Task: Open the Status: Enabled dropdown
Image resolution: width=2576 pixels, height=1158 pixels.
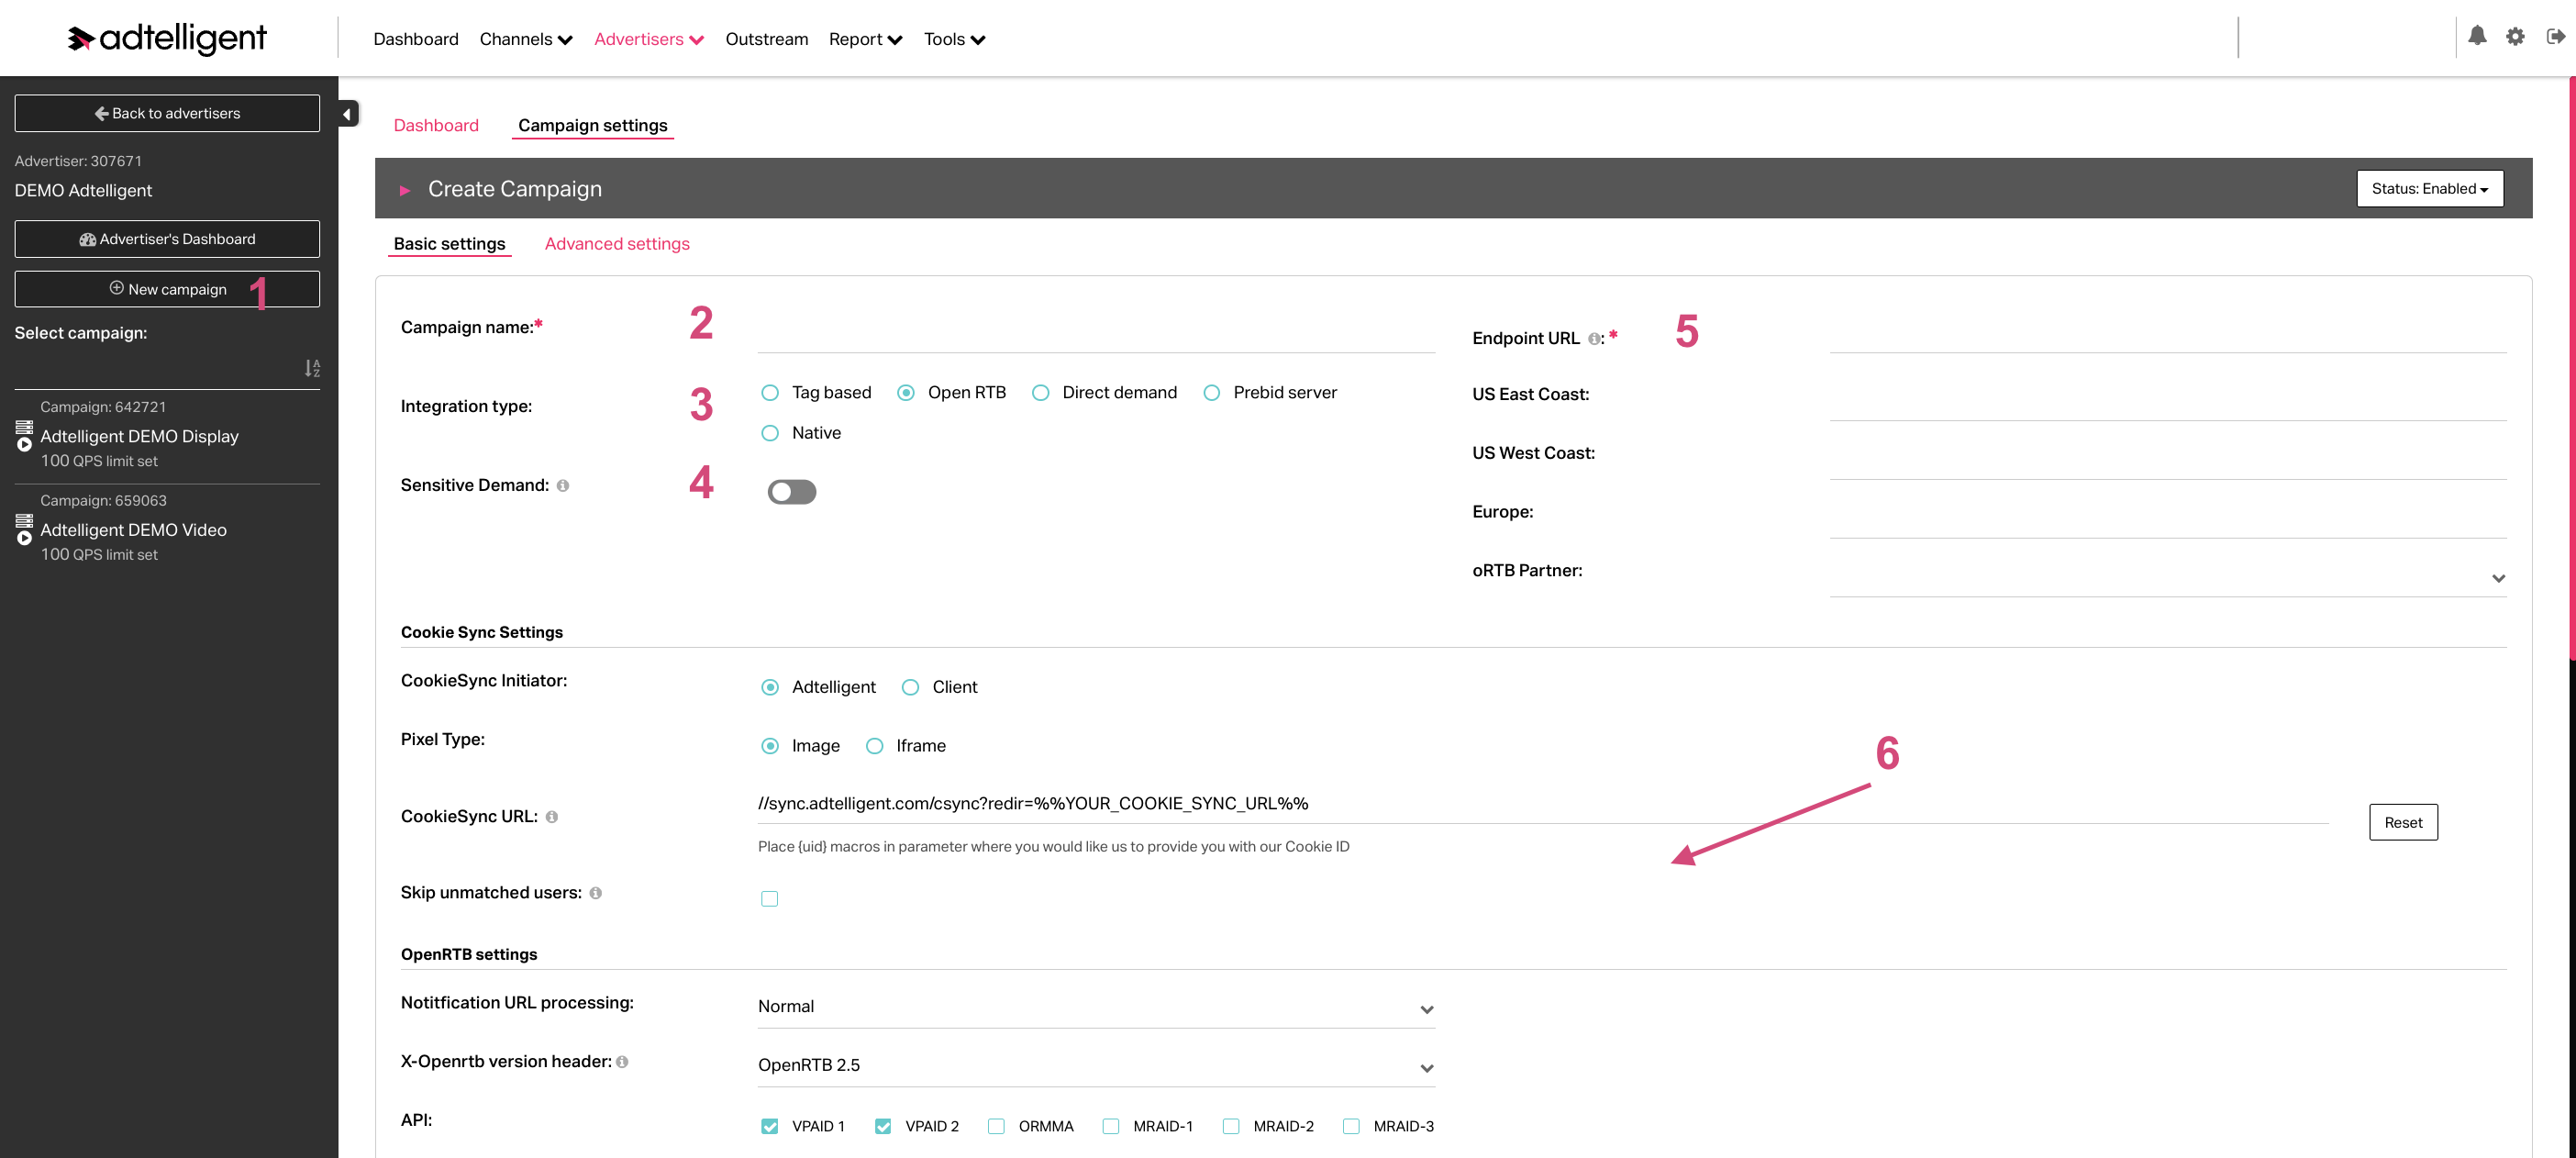Action: pyautogui.click(x=2430, y=189)
